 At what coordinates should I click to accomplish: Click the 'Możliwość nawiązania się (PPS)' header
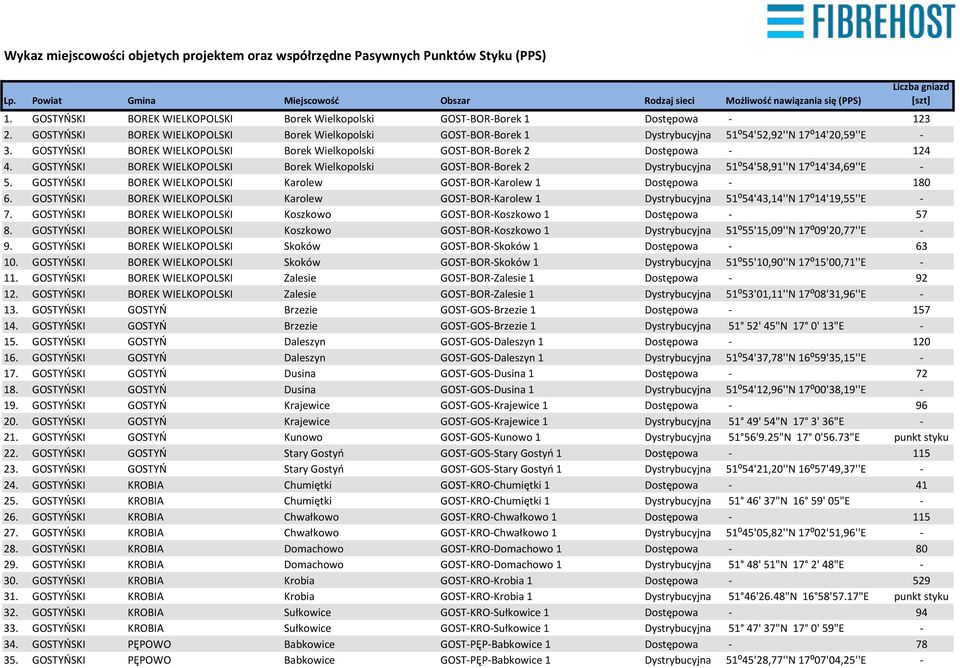pyautogui.click(x=793, y=100)
